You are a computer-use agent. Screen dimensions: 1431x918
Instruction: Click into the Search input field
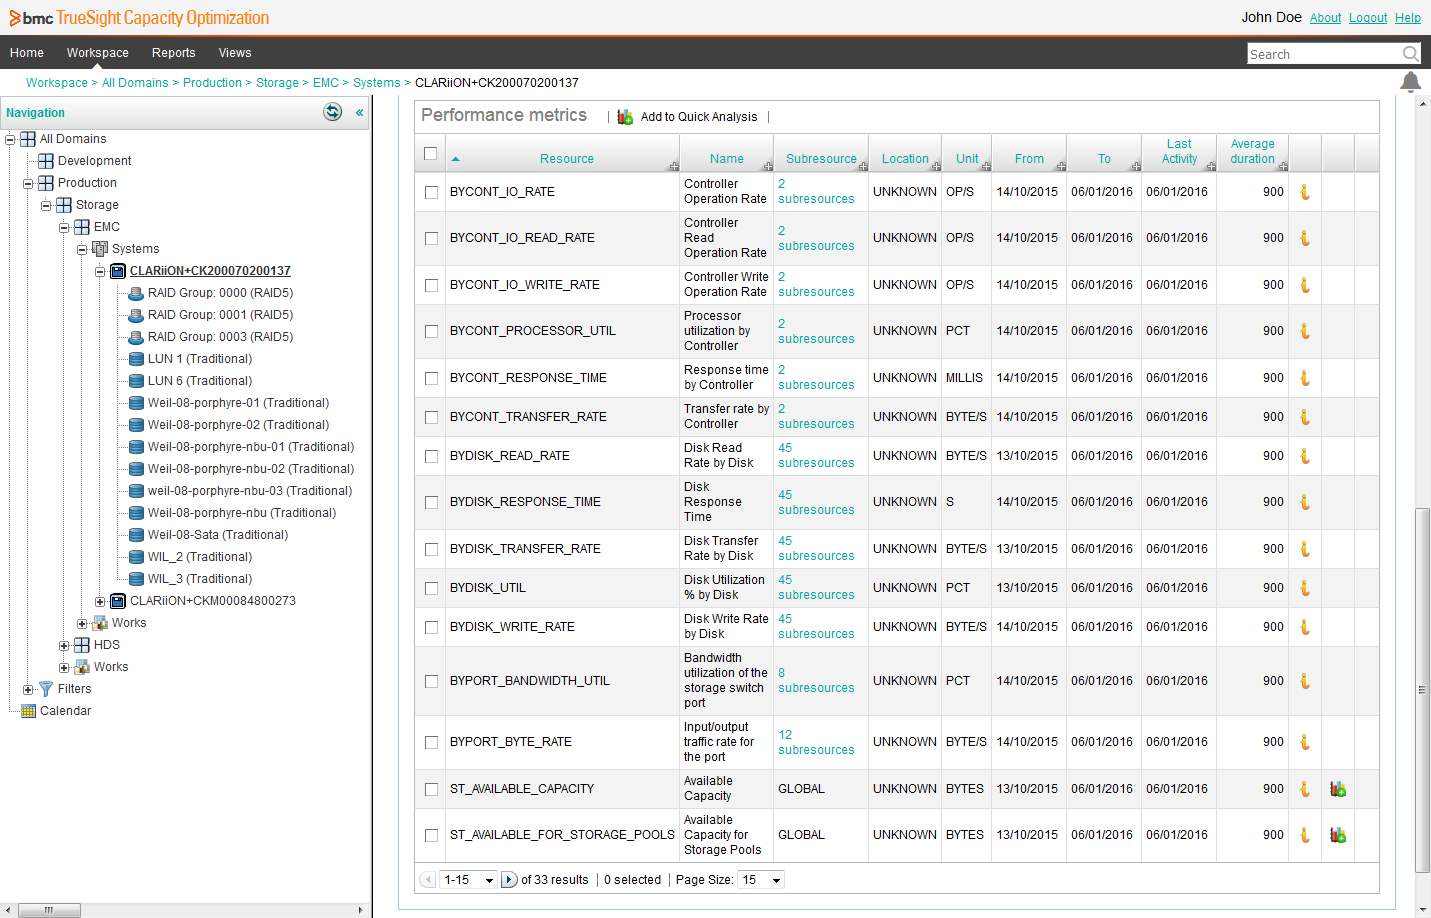tap(1324, 54)
